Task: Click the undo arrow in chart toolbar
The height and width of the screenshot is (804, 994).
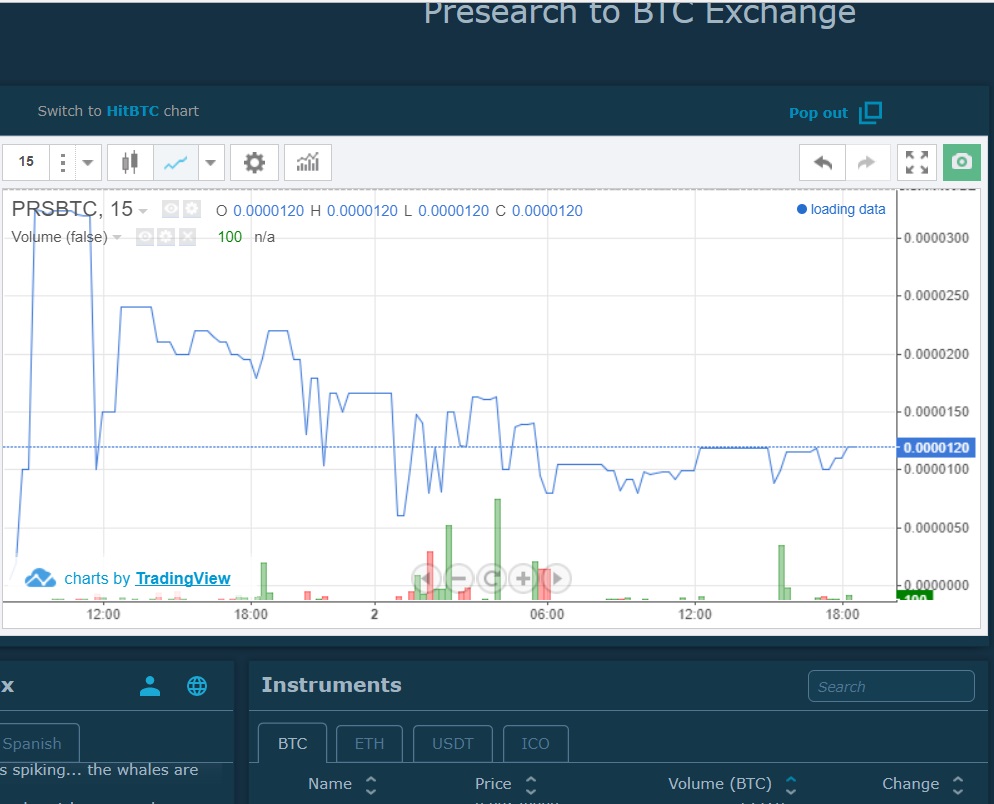Action: tap(822, 162)
